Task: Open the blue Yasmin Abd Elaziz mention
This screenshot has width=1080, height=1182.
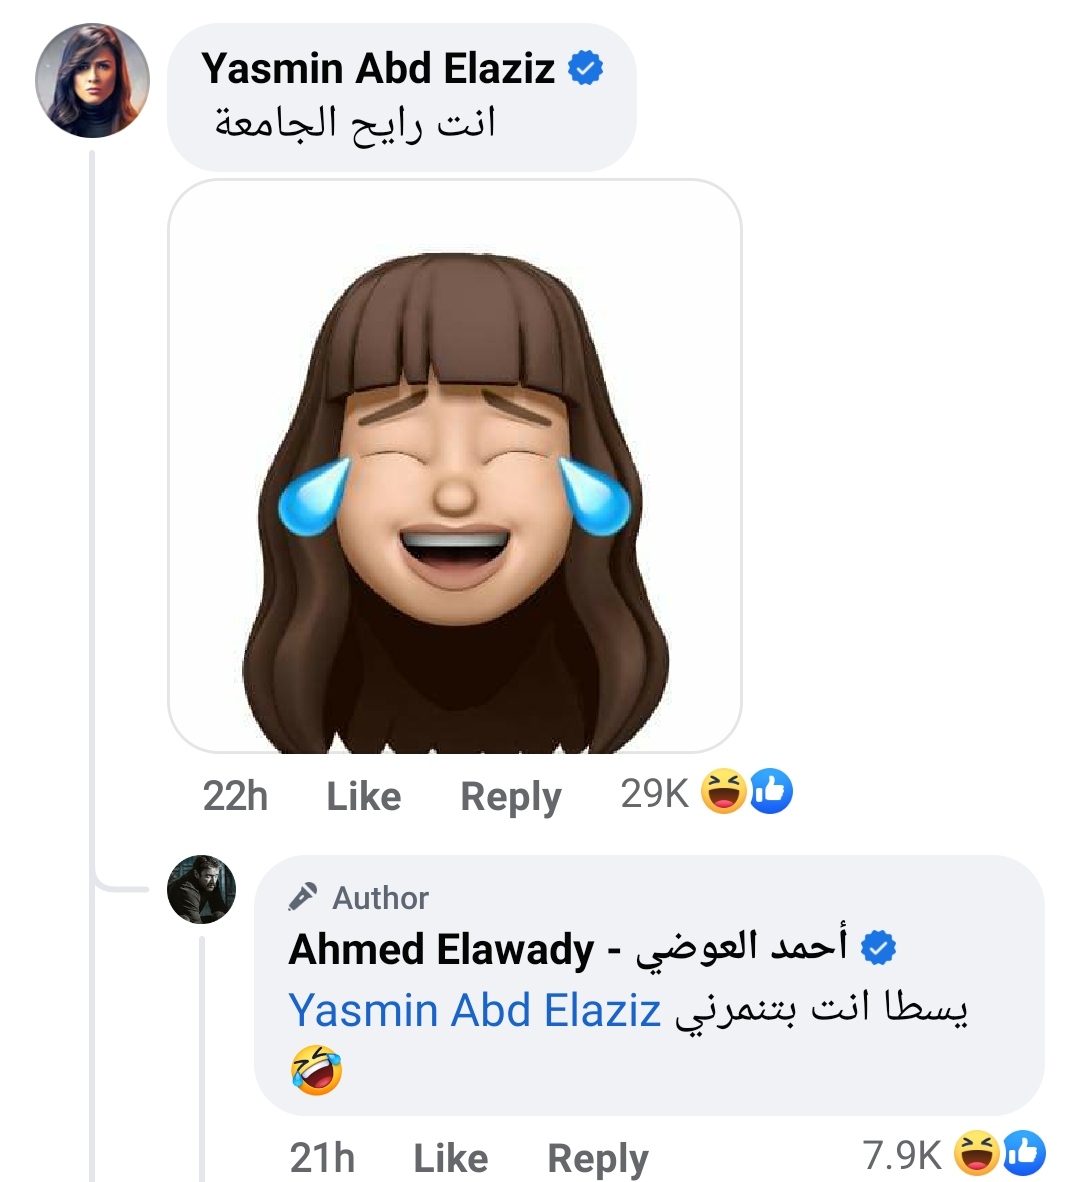Action: tap(475, 1010)
